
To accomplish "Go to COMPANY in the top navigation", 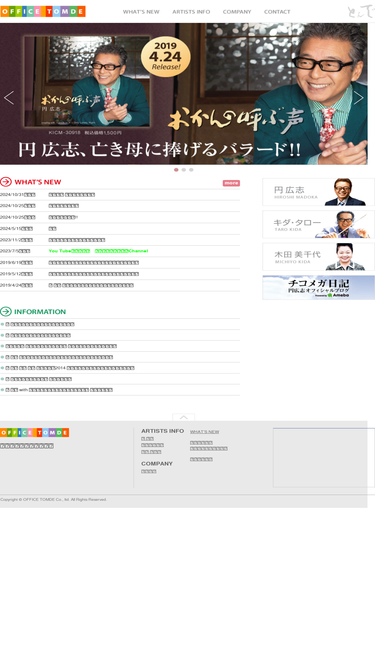I will (x=237, y=12).
